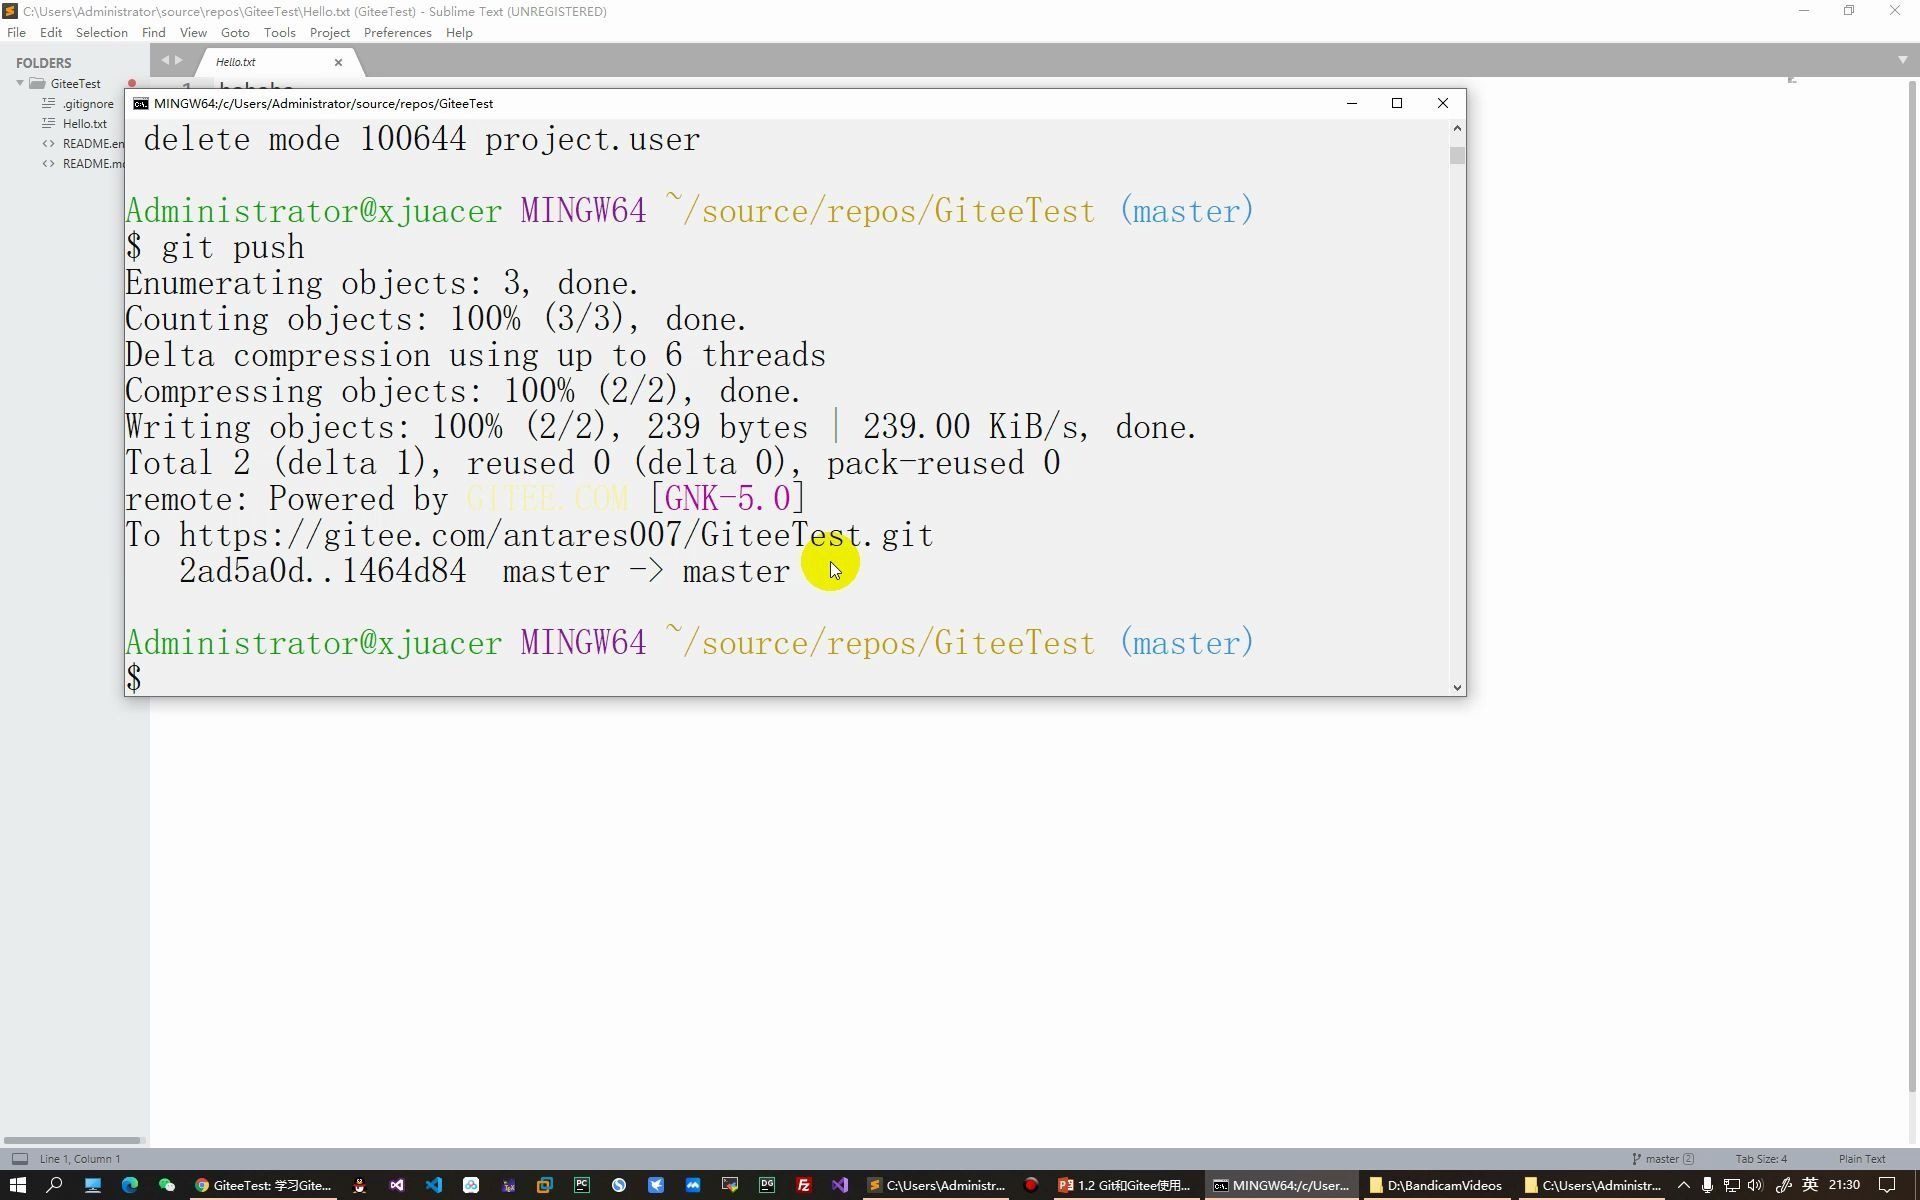Open the Preferences menu
The image size is (1920, 1200).
click(397, 33)
